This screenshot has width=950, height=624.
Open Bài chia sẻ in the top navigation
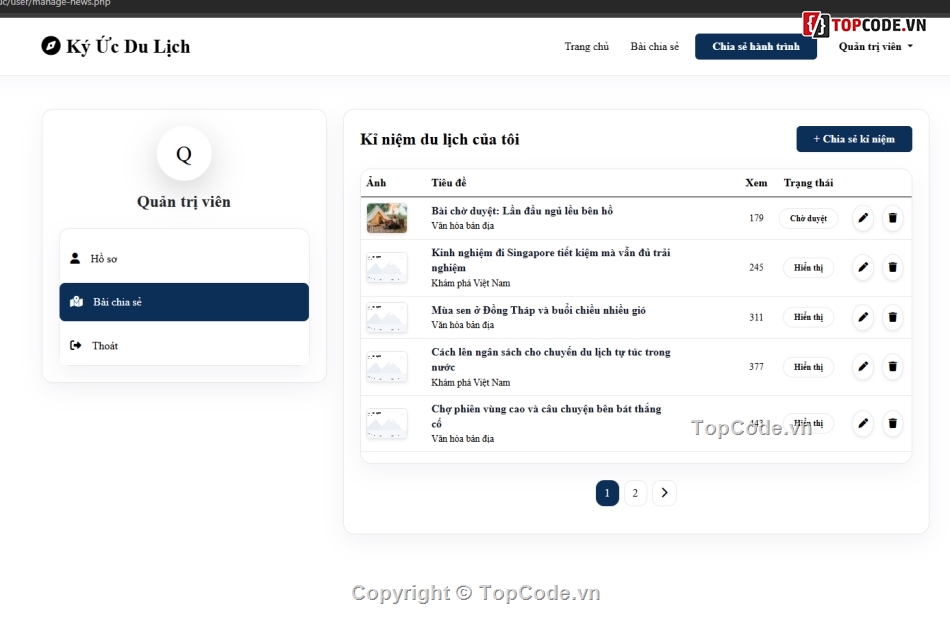point(654,47)
